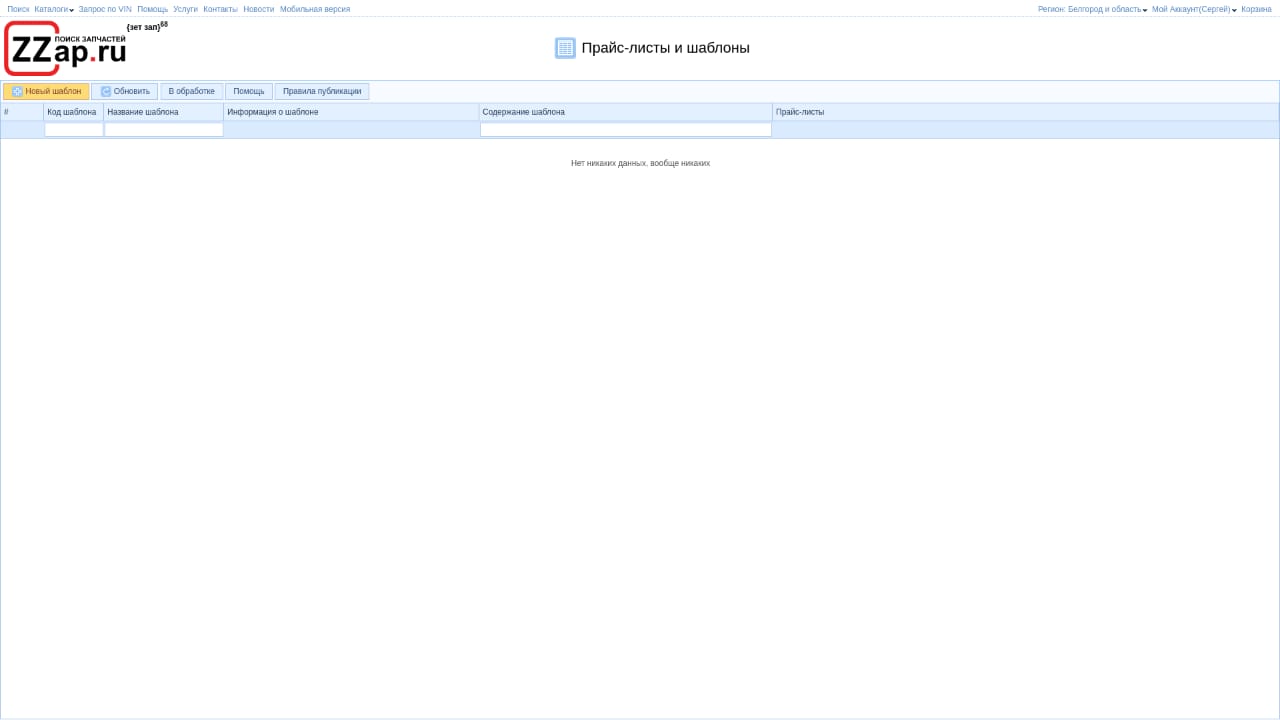1280x720 pixels.
Task: Click the ZZap.ru logo
Action: (x=66, y=48)
